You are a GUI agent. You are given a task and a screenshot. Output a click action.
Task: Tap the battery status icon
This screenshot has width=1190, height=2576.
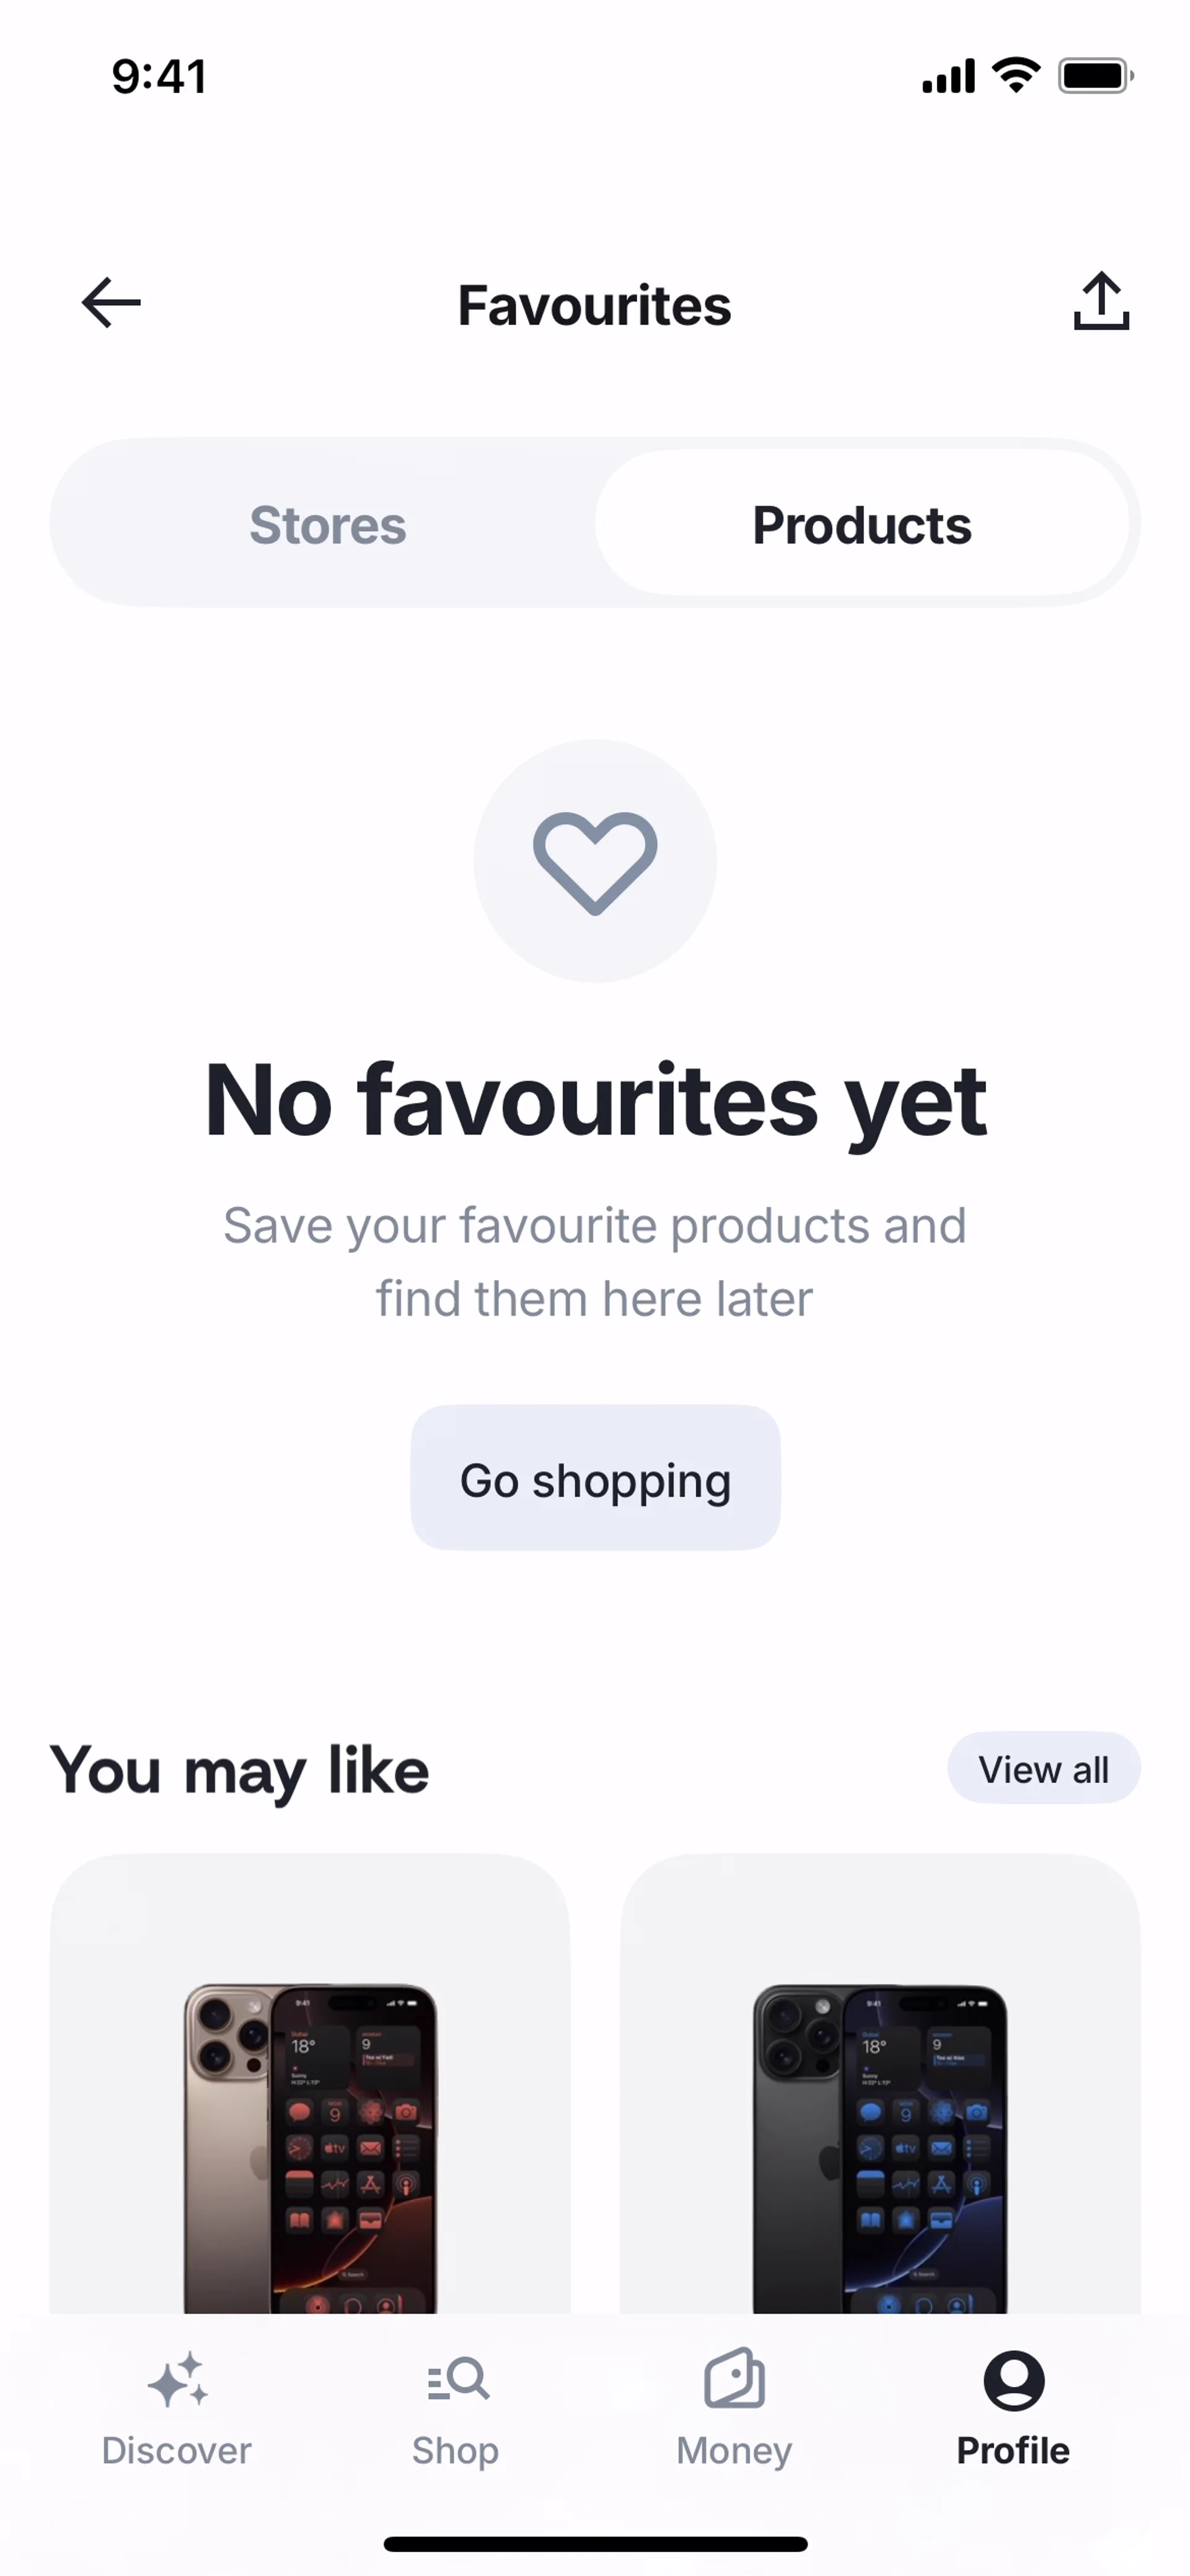[x=1096, y=76]
